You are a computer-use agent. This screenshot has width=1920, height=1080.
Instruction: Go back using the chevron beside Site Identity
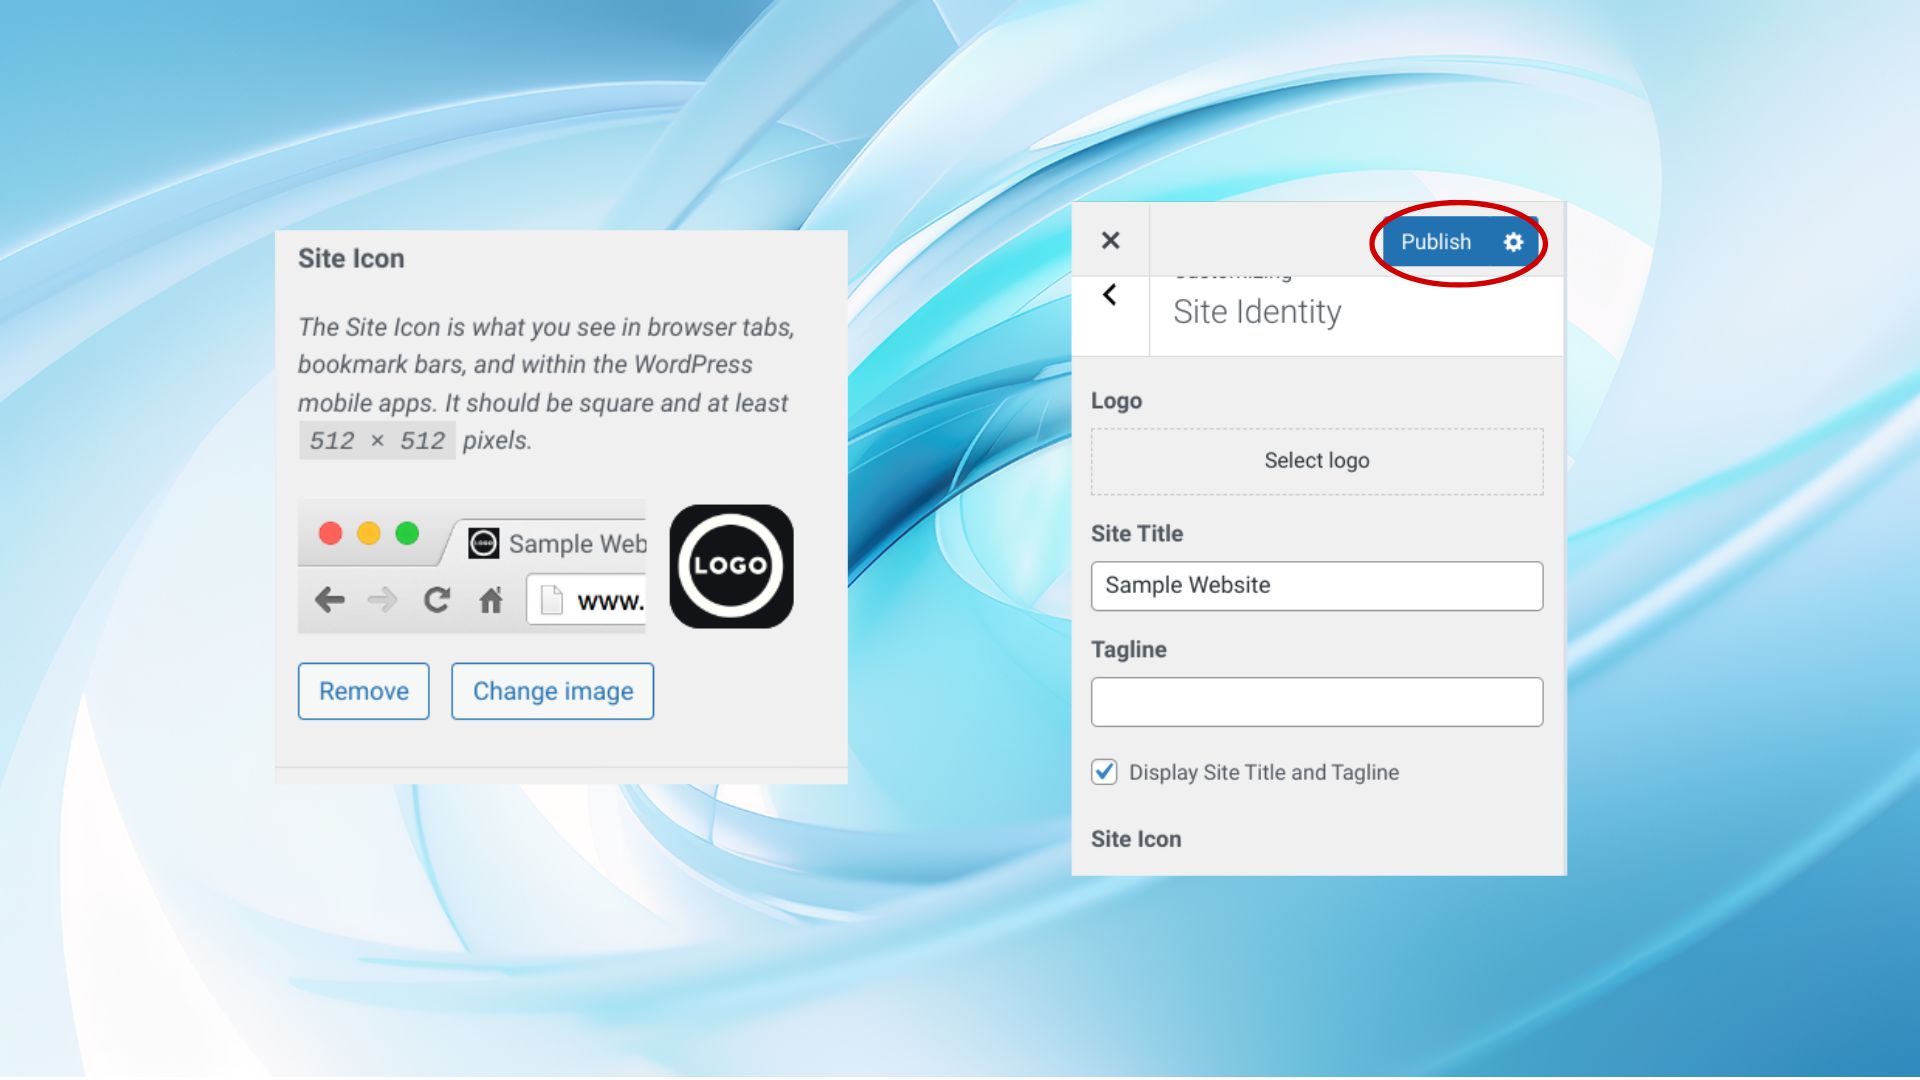point(1110,295)
